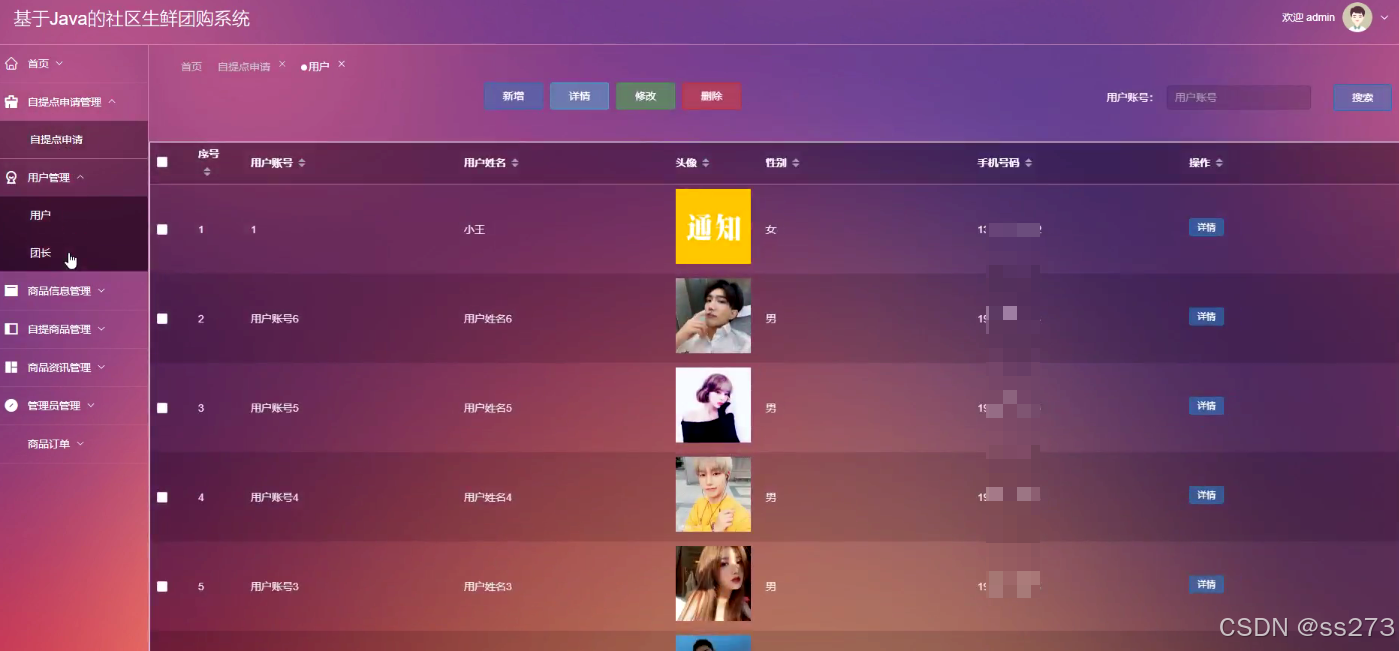Expand the 首页 sidebar menu chevron
Screen dimensions: 1399x651
click(59, 64)
